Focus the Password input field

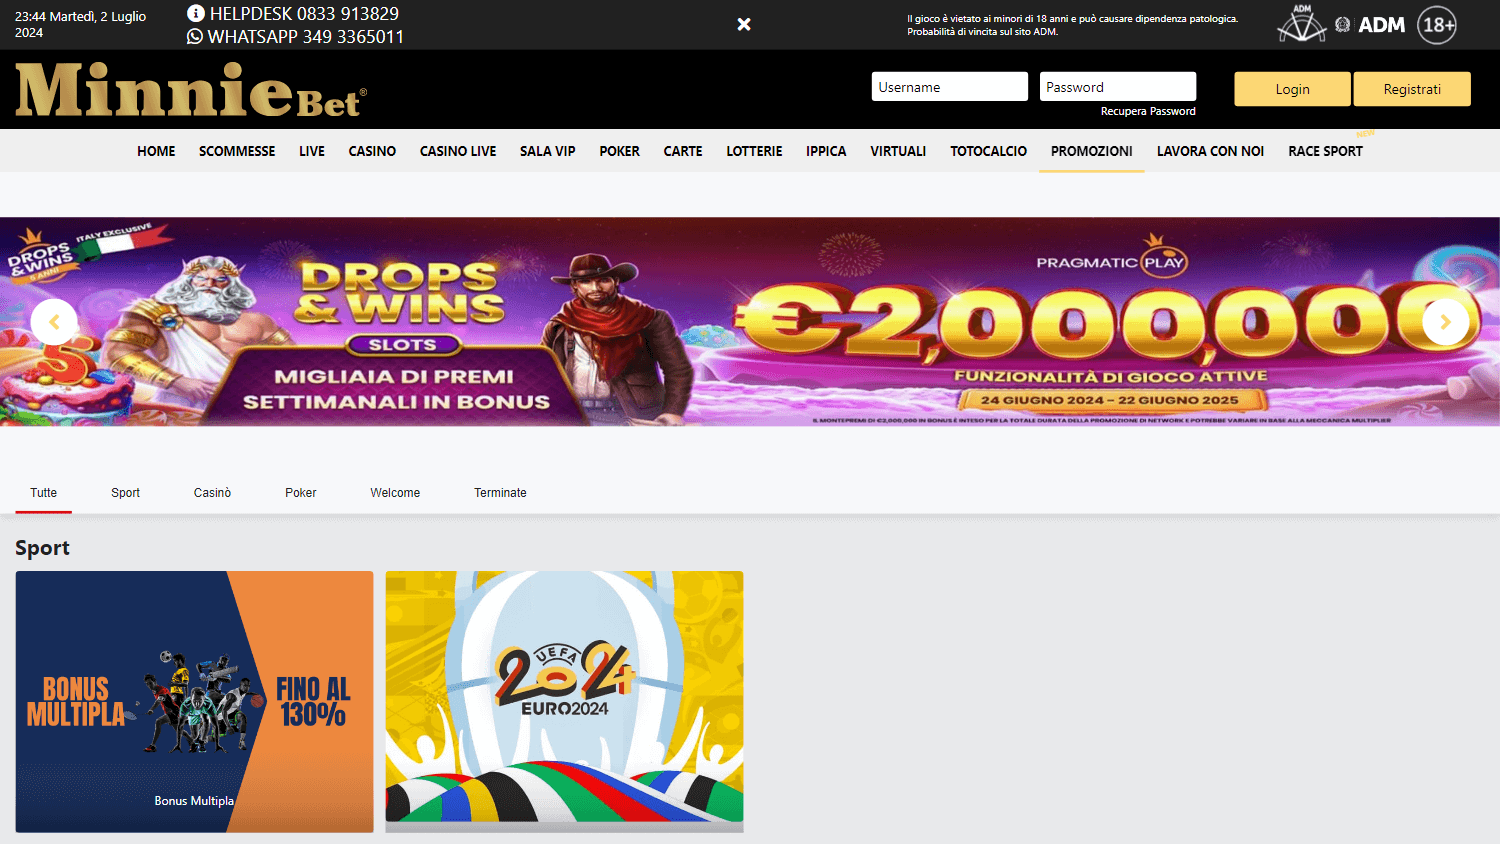click(1117, 87)
